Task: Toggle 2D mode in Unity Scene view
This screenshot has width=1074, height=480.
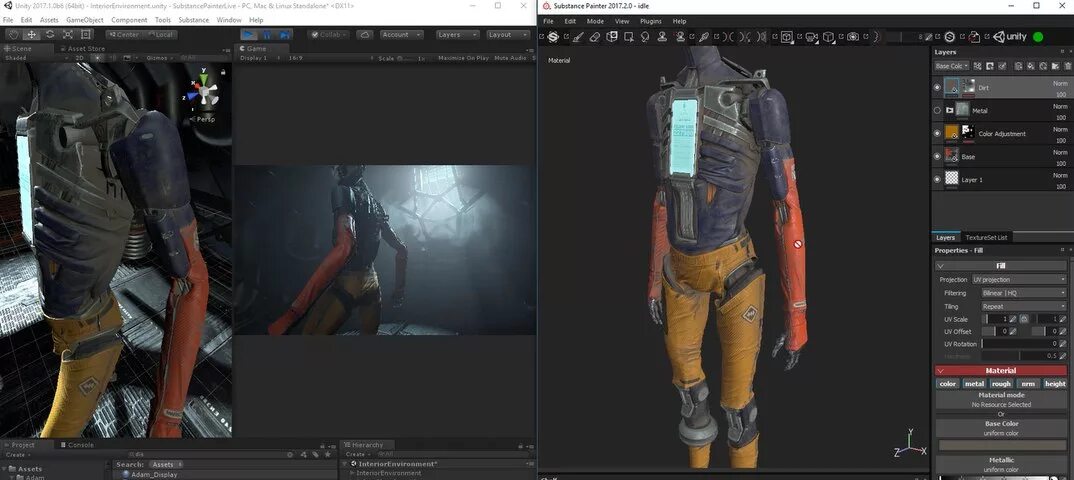Action: click(x=79, y=58)
